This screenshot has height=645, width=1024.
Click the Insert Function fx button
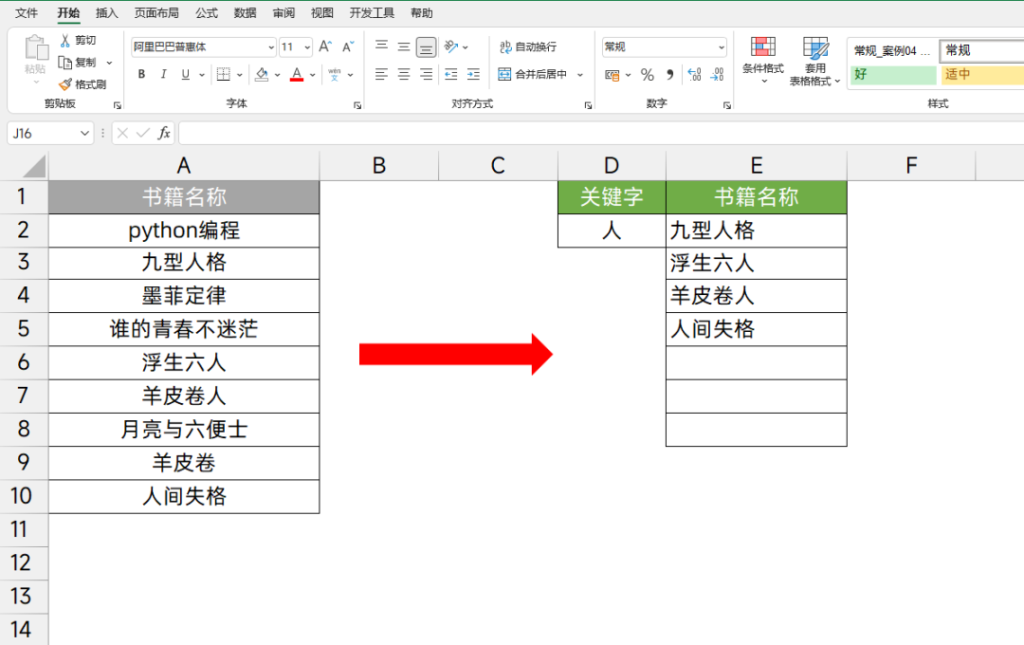164,133
